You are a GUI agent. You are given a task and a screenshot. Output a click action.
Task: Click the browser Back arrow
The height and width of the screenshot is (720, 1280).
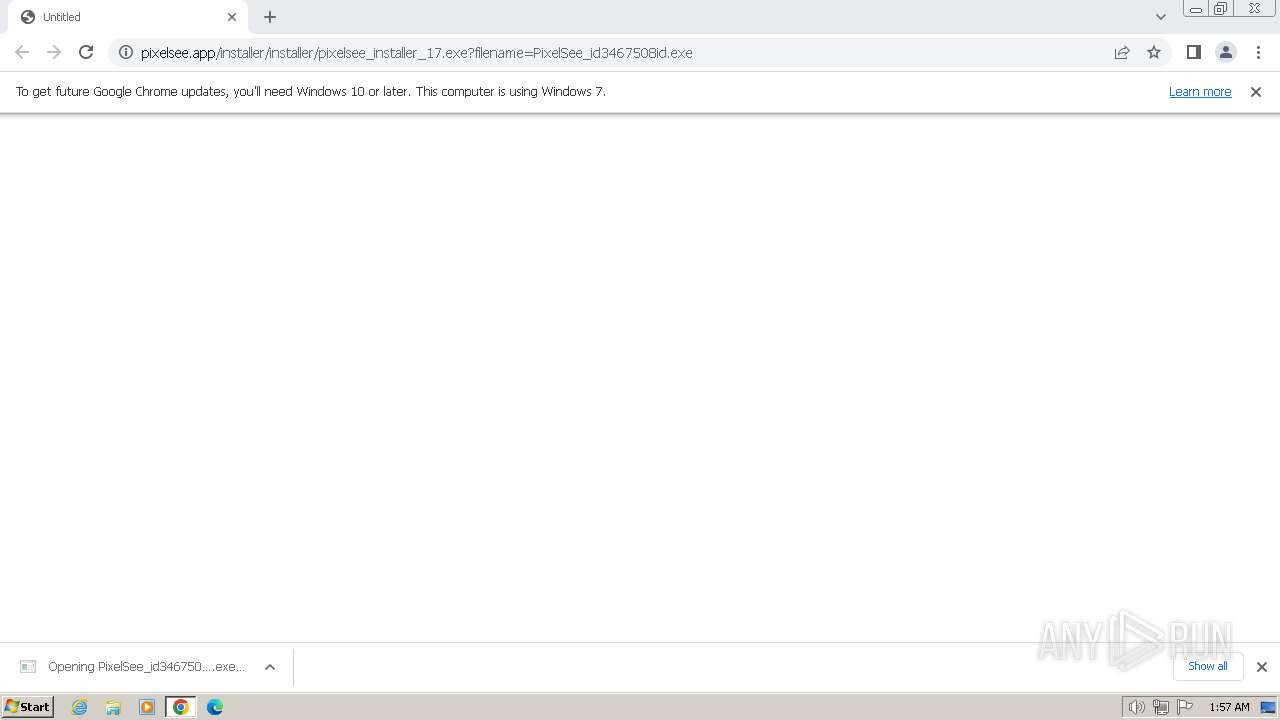click(22, 52)
